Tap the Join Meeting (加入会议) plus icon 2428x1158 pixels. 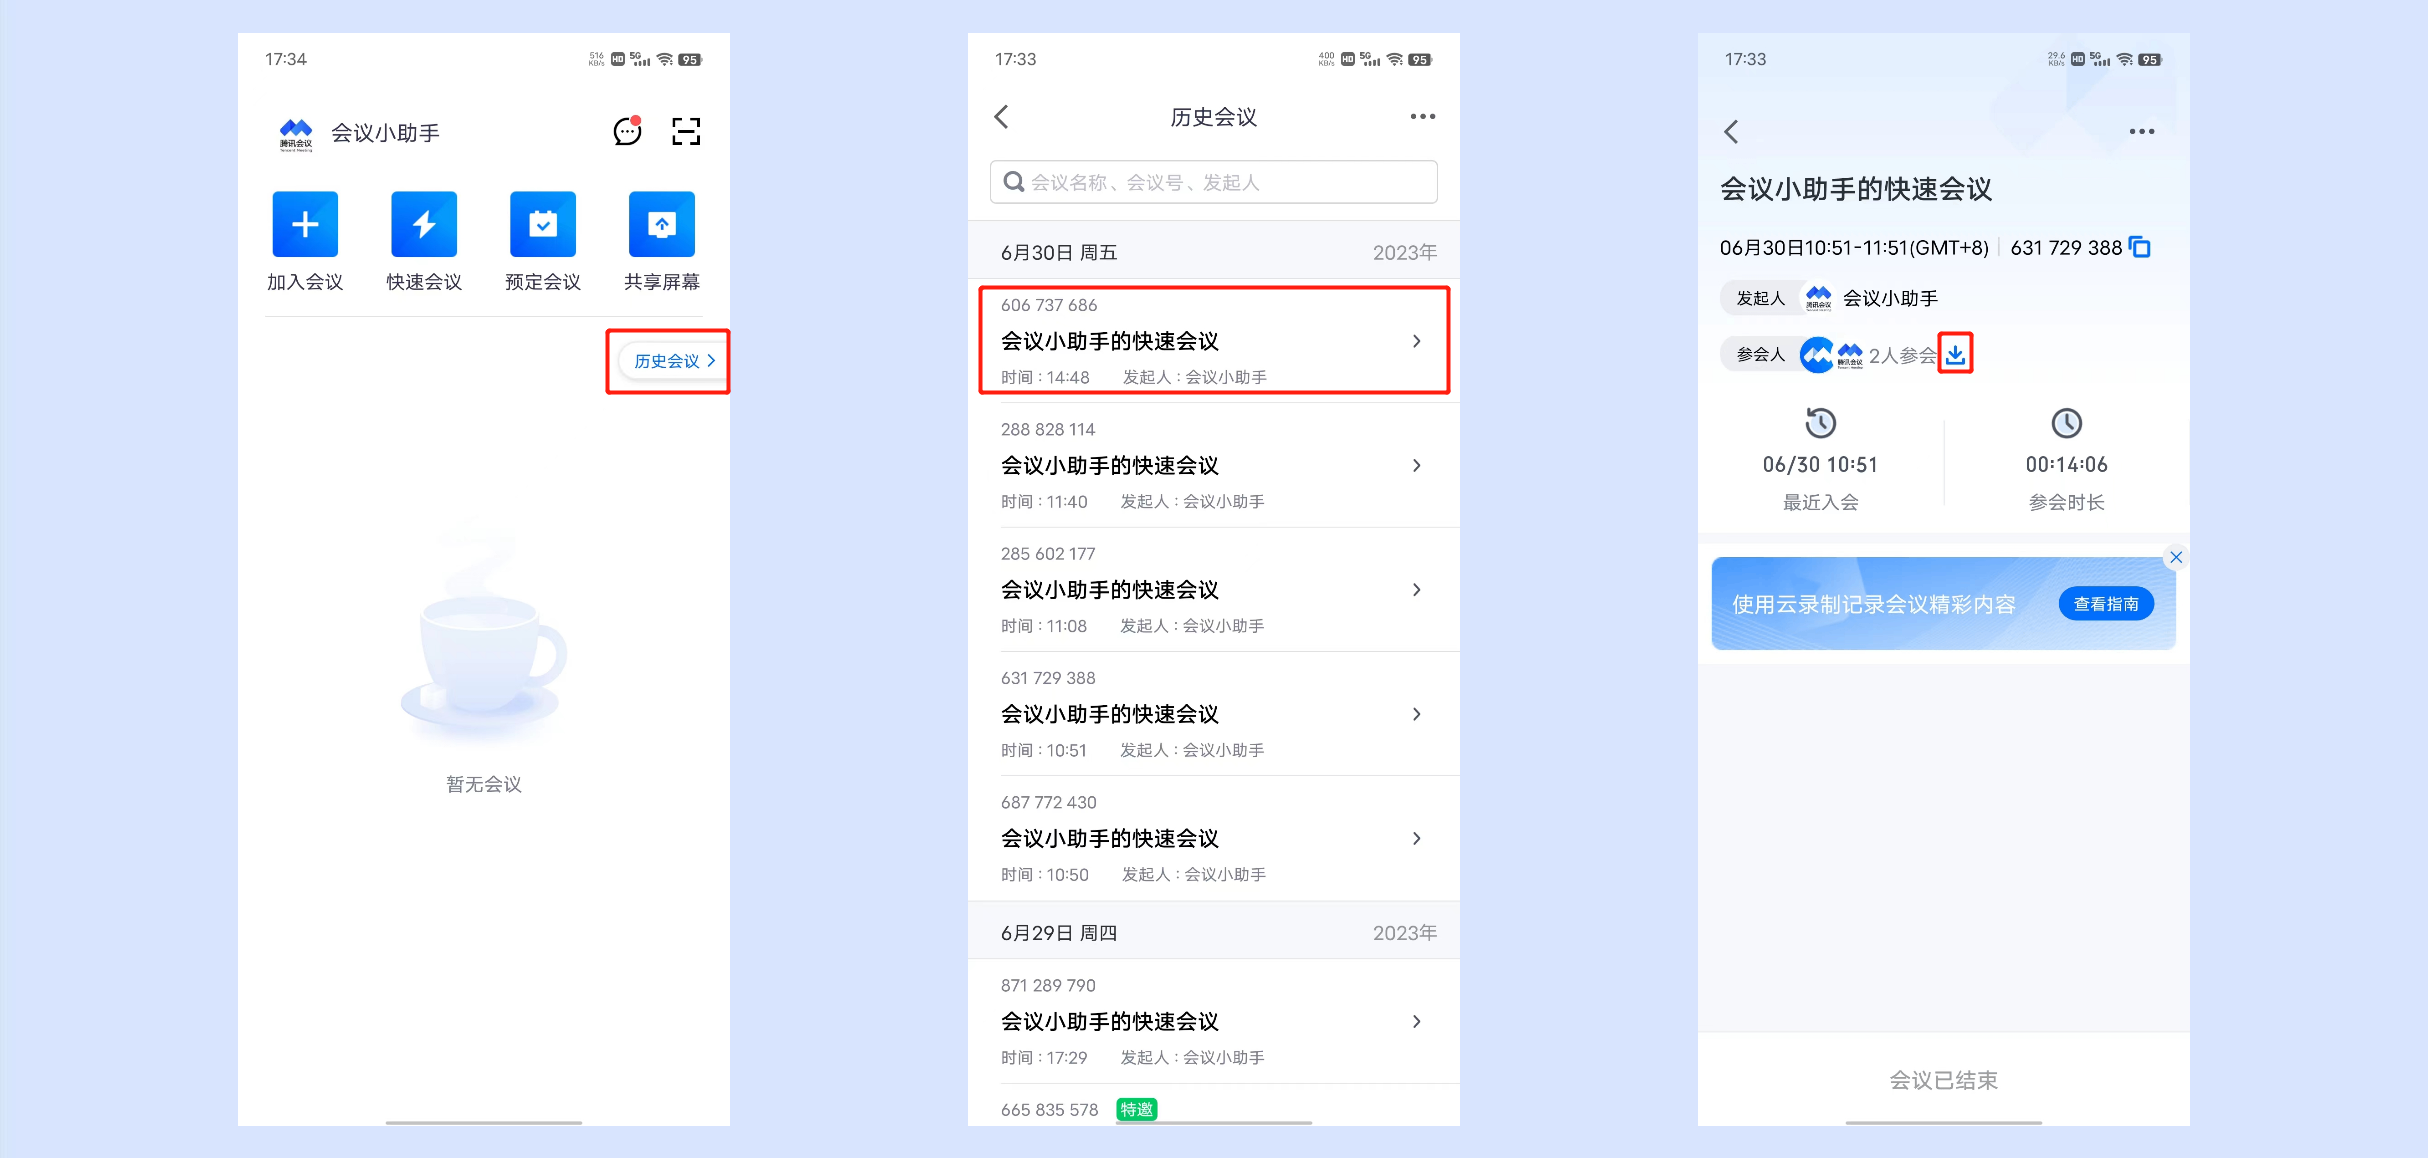305,224
